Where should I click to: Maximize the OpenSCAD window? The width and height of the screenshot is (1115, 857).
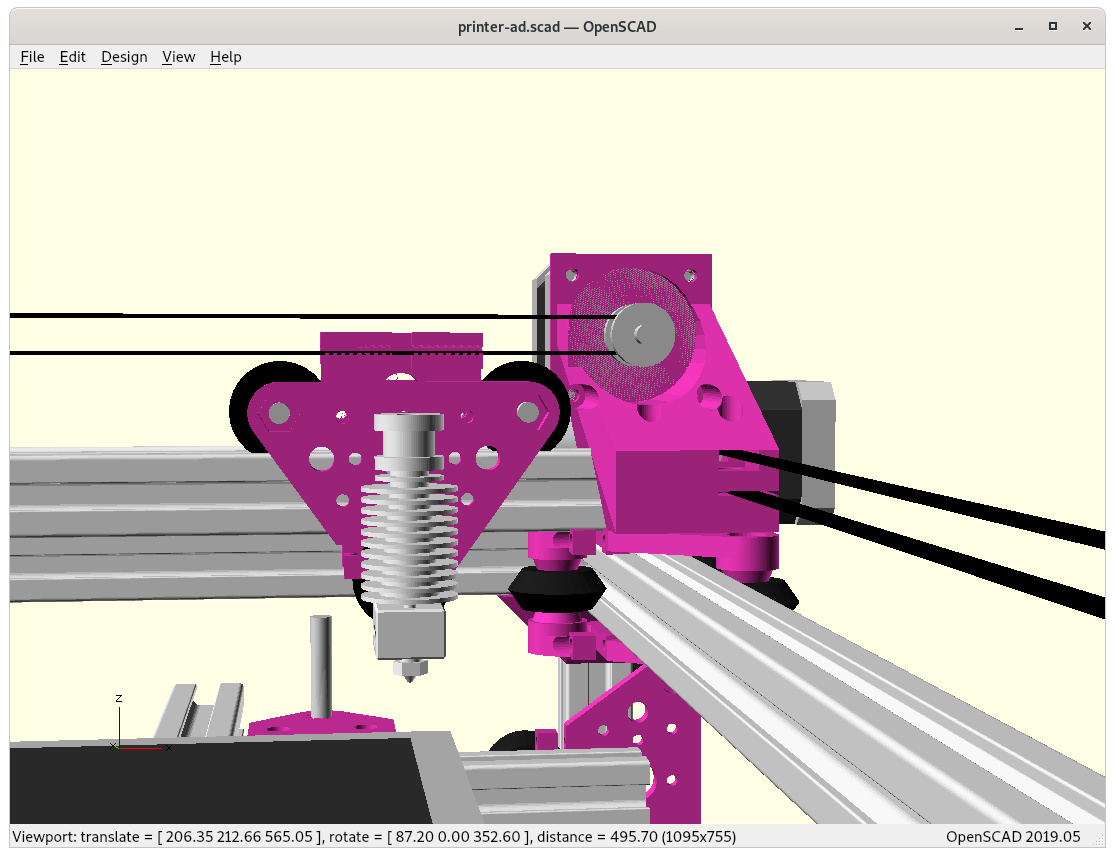point(1052,26)
